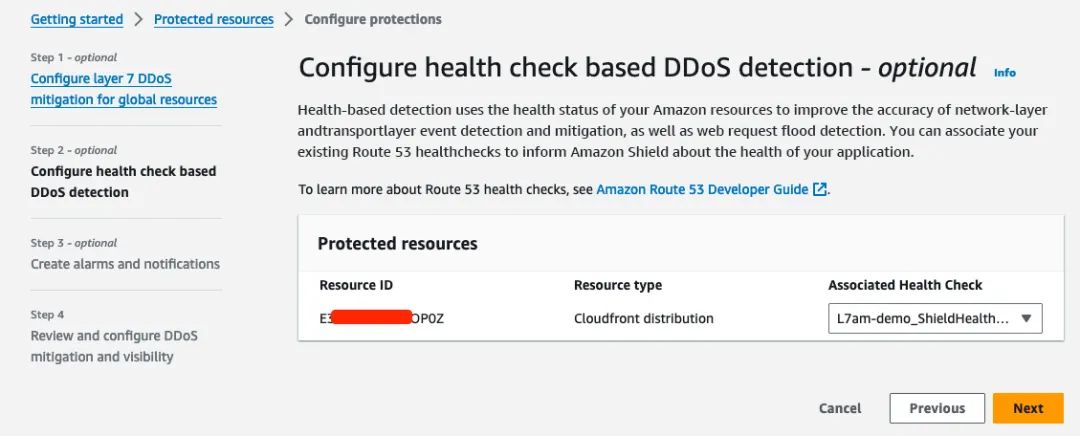Select step 3 Create alarms and notifications
Viewport: 1080px width, 436px height.
click(x=125, y=264)
